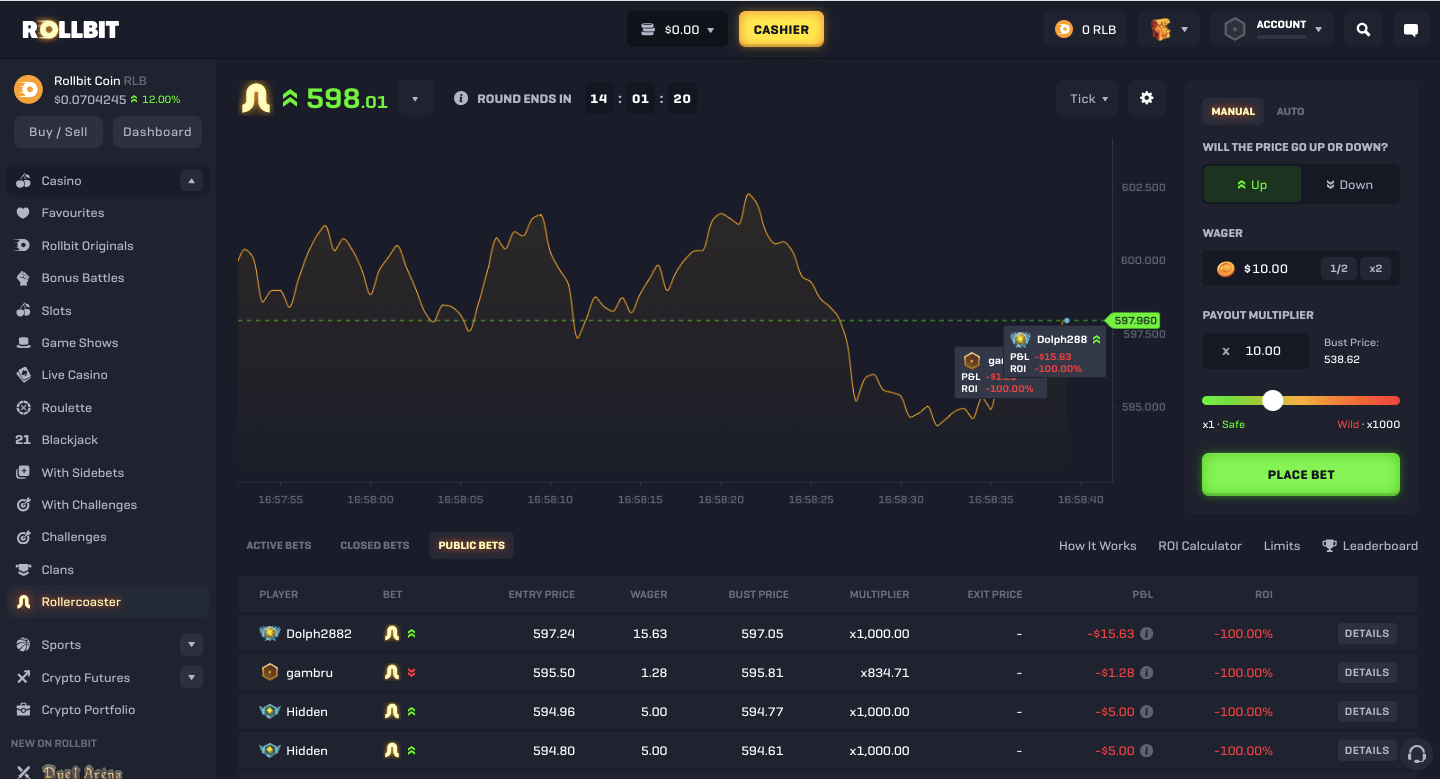
Task: Click the Rollbit Coin logo in sidebar
Action: (28, 89)
